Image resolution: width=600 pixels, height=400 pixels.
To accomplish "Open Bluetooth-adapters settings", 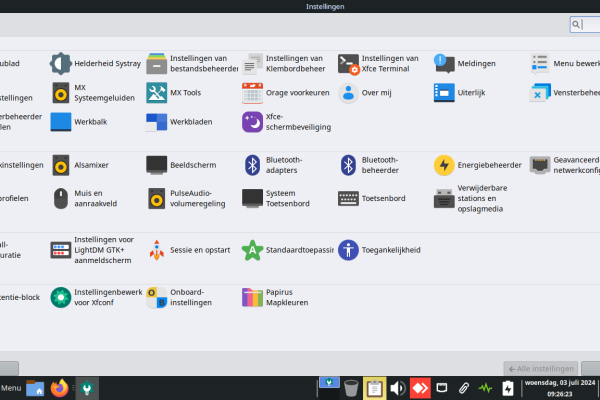I will (x=253, y=165).
